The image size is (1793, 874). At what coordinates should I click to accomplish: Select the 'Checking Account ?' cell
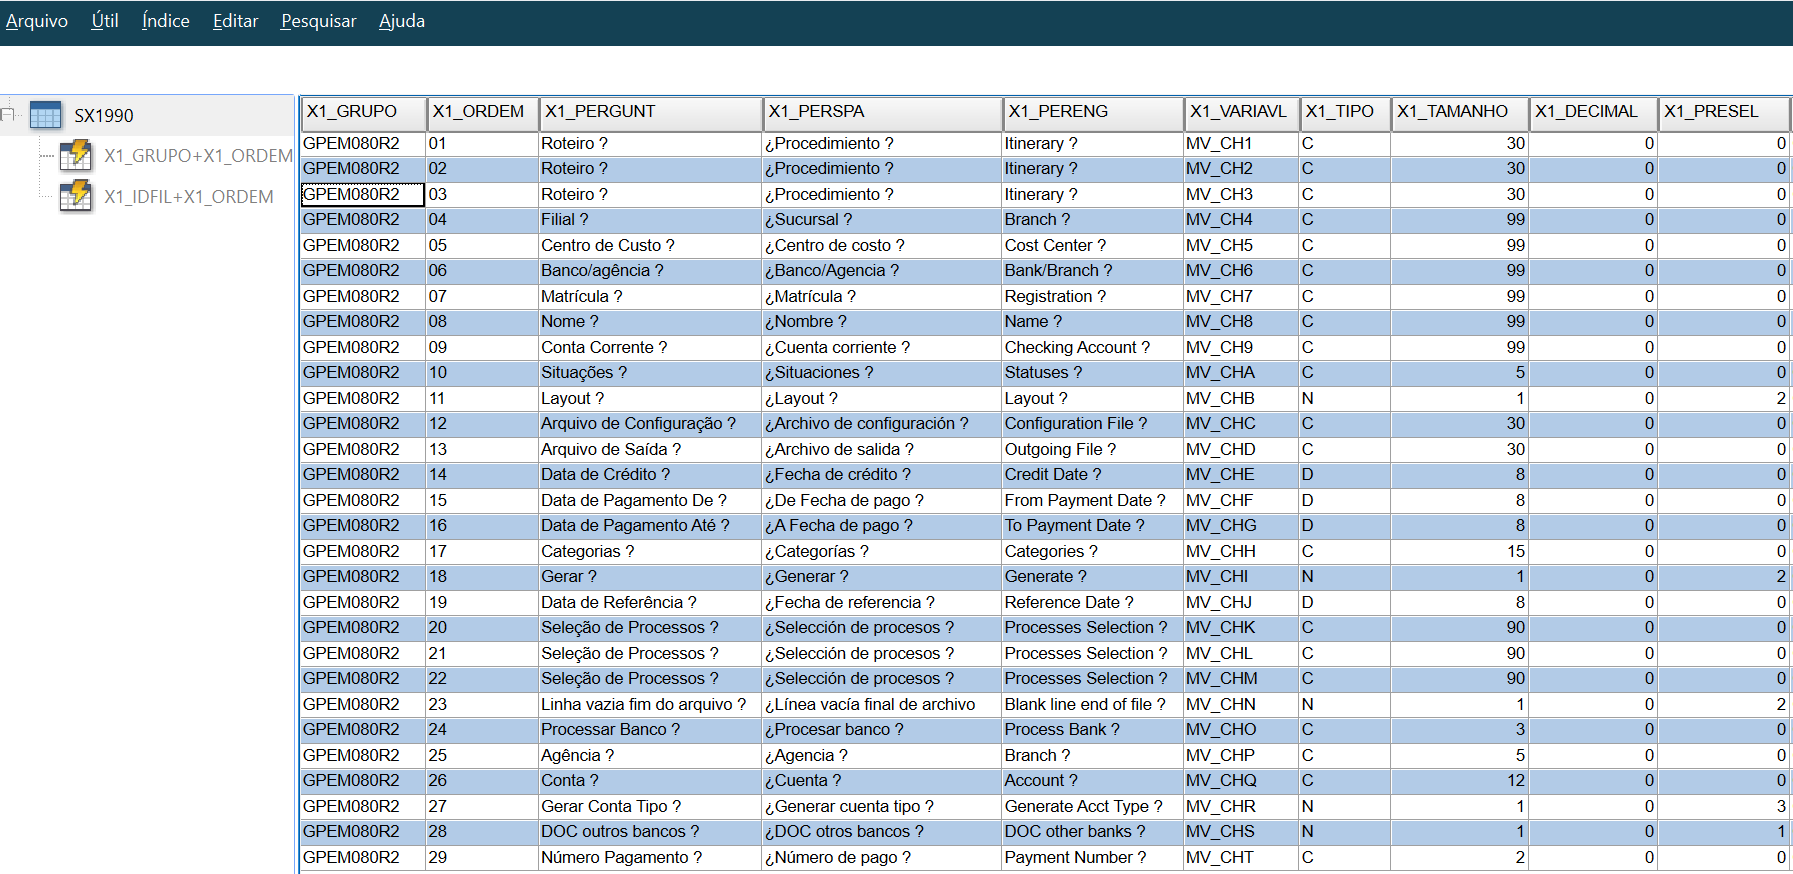(x=1092, y=347)
